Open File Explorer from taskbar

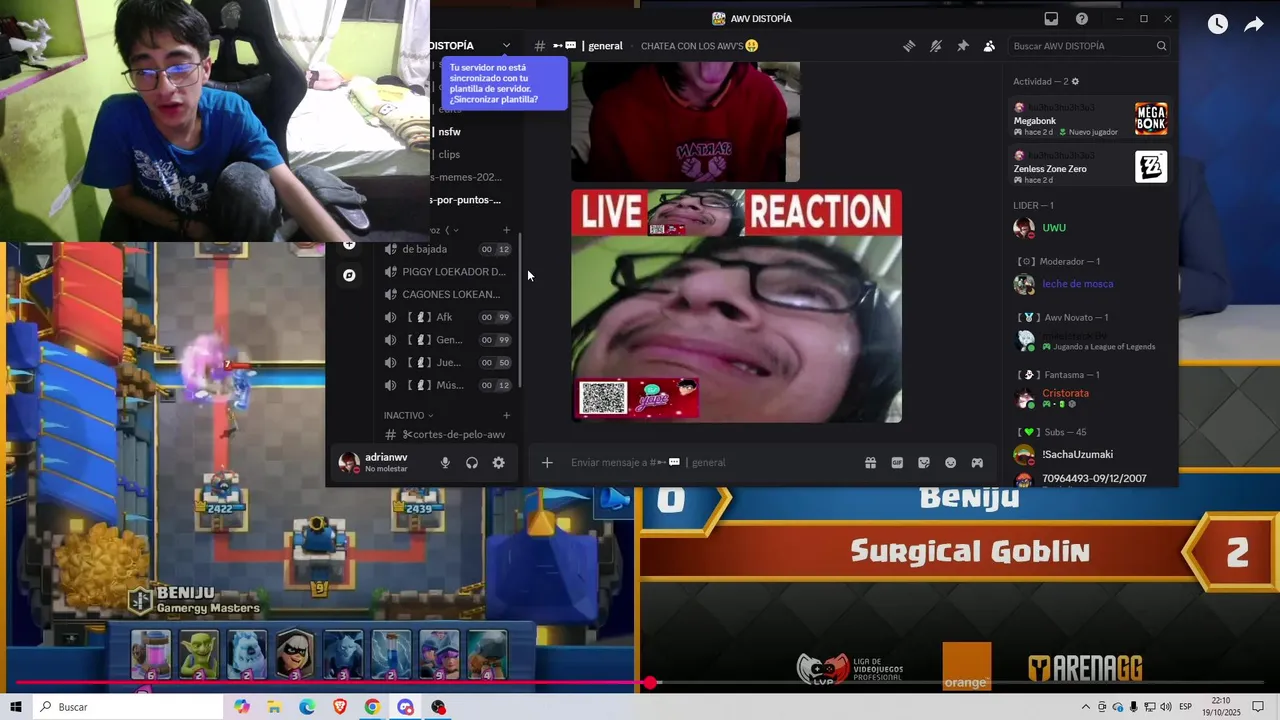274,707
